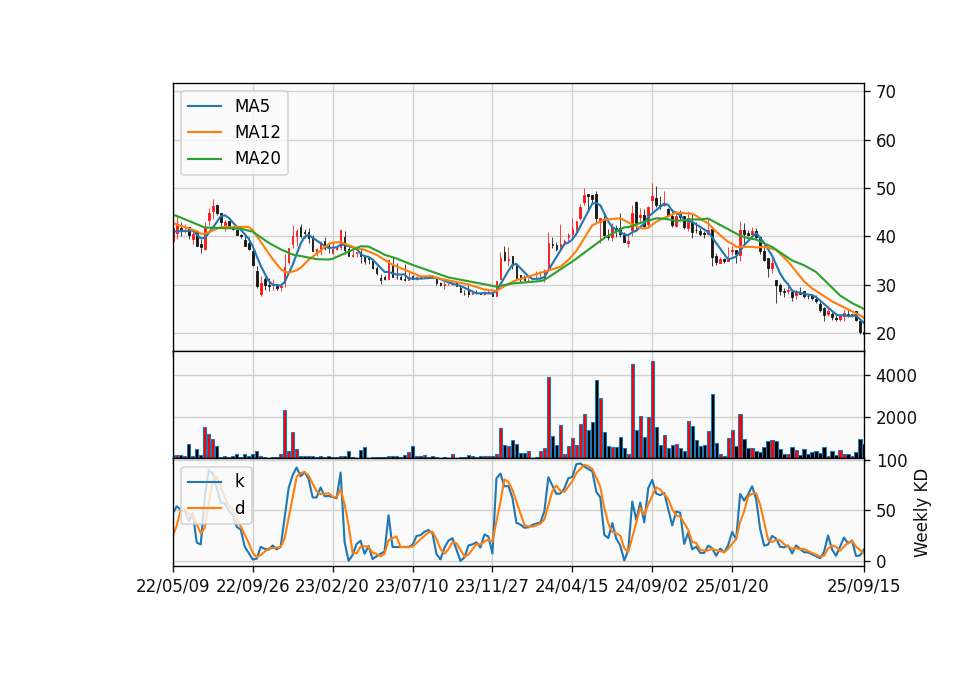Click the MA12 legend label
Image resolution: width=960 pixels, height=690 pixels.
[x=257, y=132]
